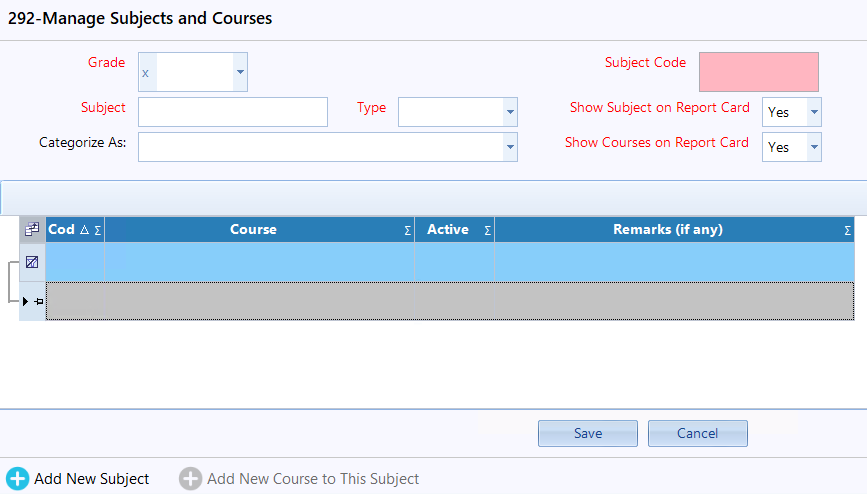Image resolution: width=867 pixels, height=495 pixels.
Task: Click the Active filter cell in the blue row
Action: tap(455, 262)
